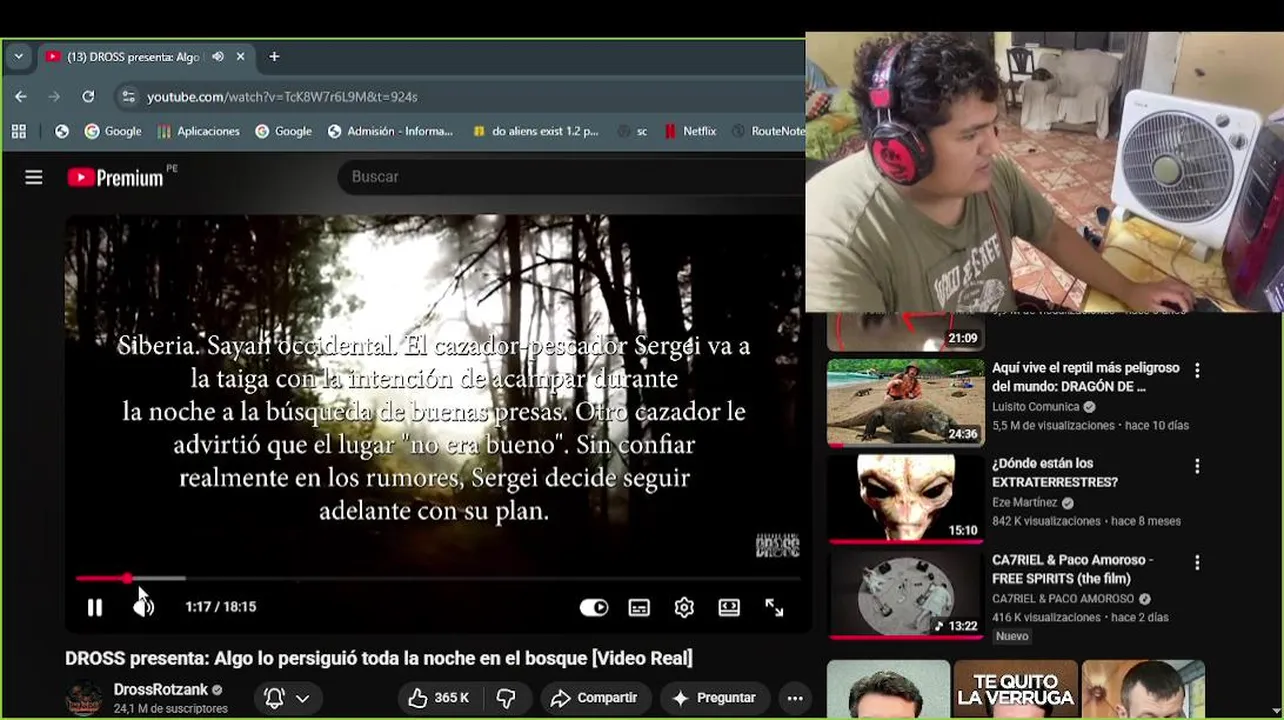The width and height of the screenshot is (1284, 720).
Task: Click the Preguntar button
Action: tap(714, 698)
